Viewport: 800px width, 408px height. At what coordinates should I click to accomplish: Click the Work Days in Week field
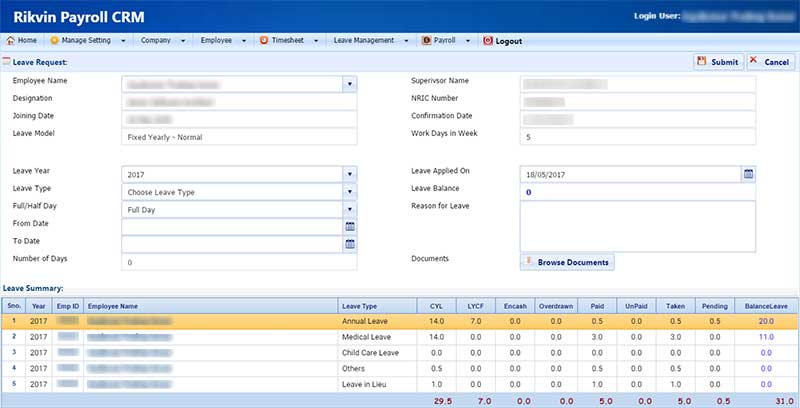pos(638,137)
